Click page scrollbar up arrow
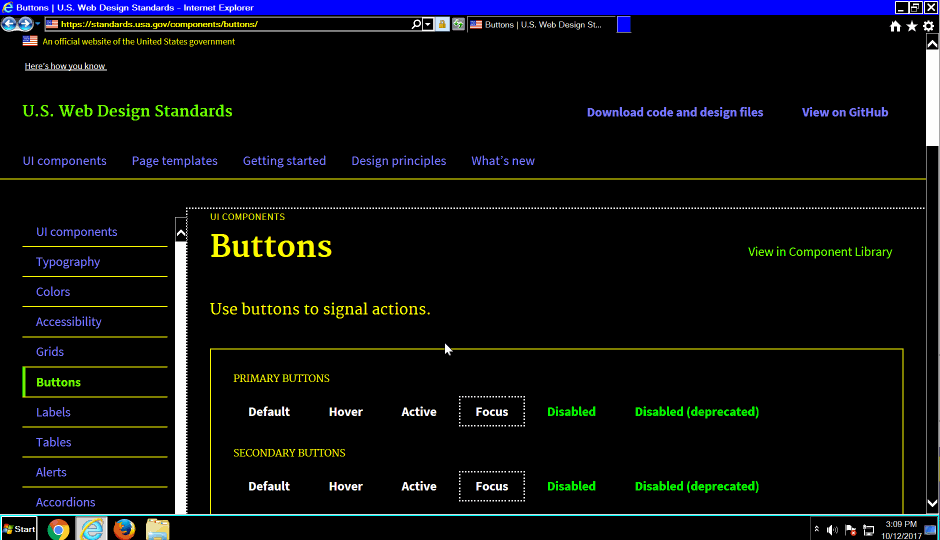940x540 pixels. click(x=932, y=44)
